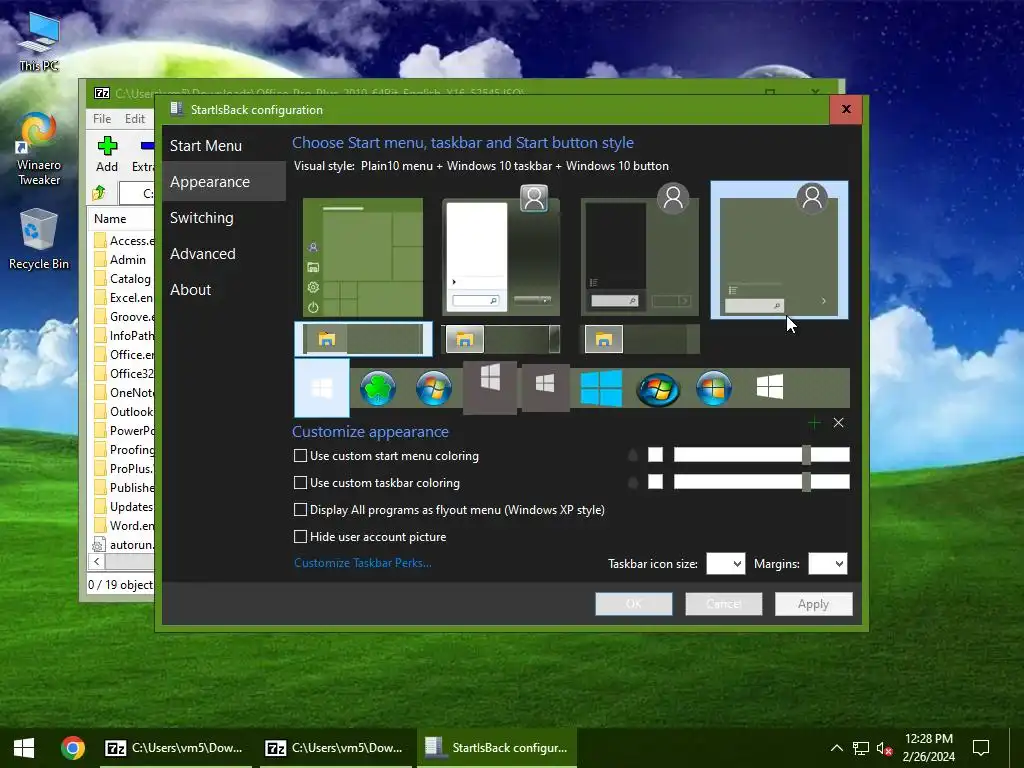
Task: Select the white flat Windows logo button
Action: point(770,387)
